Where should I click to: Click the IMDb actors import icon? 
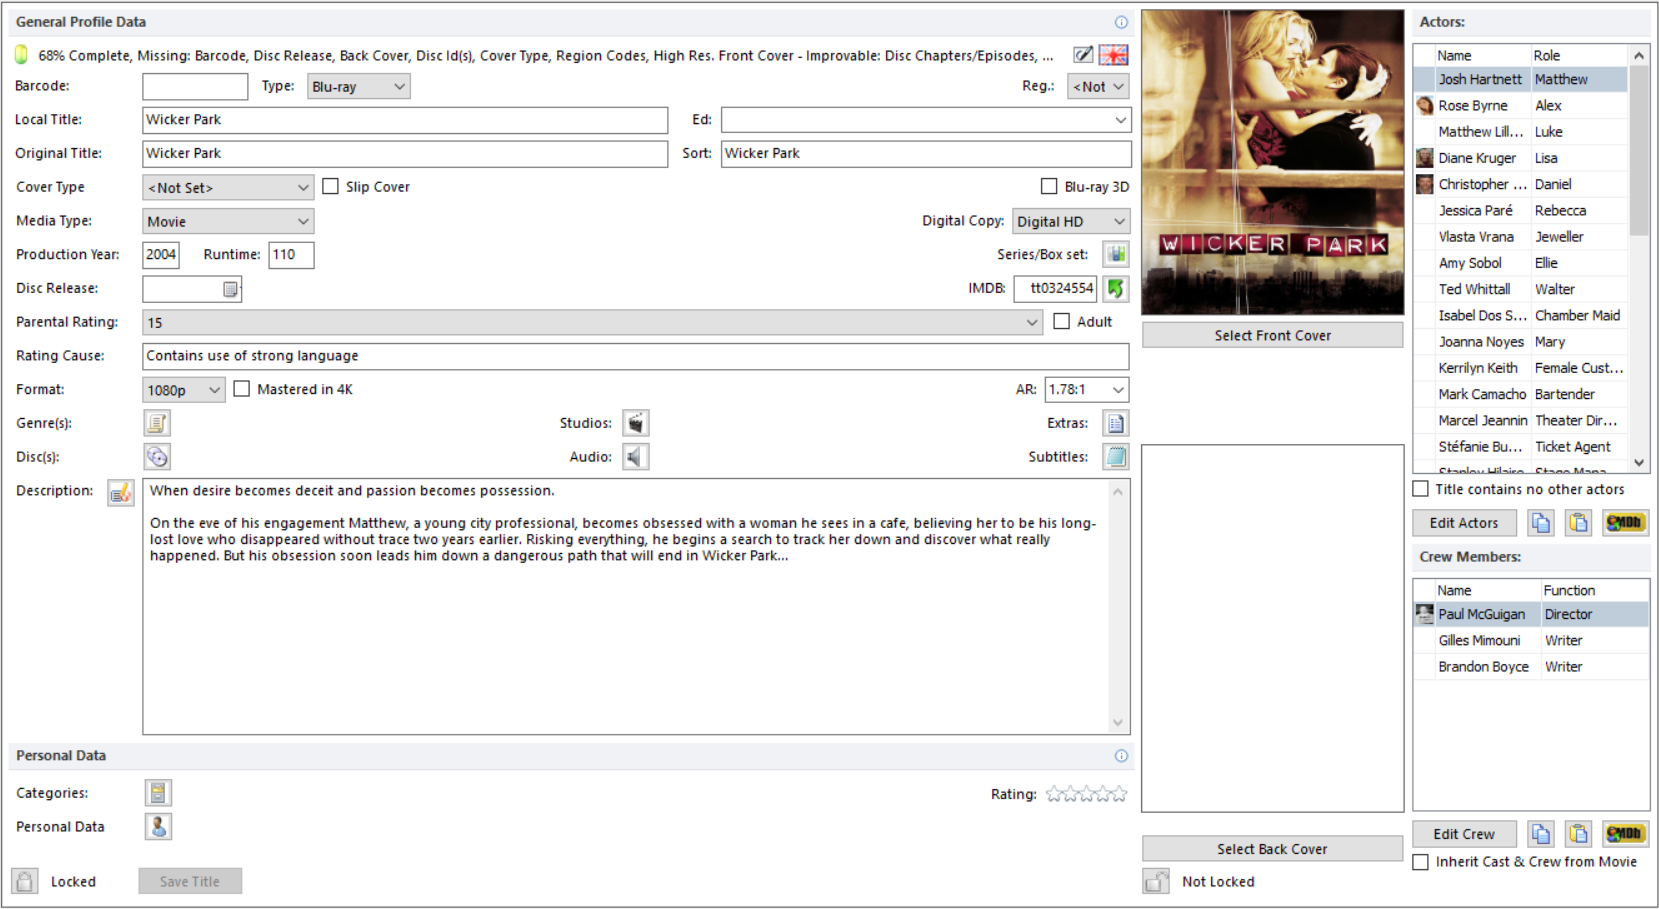tap(1625, 523)
